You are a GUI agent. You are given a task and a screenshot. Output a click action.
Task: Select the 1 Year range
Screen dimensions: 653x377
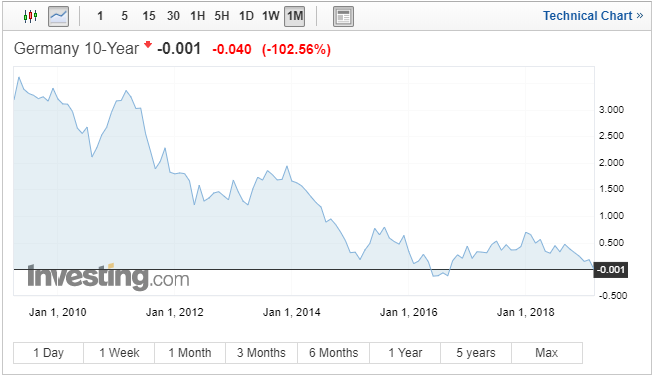(x=405, y=353)
